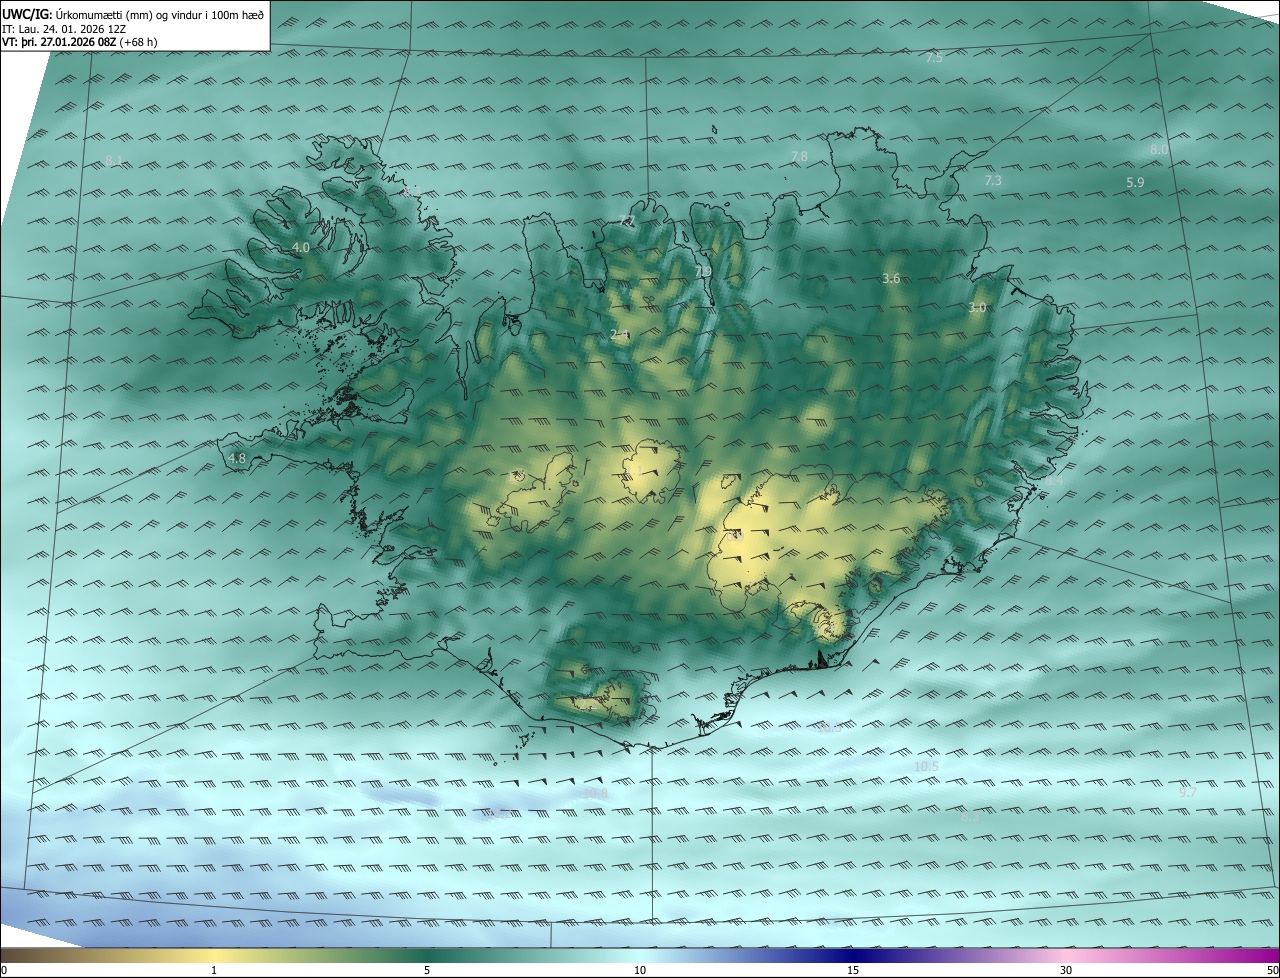Click the "15" tick on the color bar
1280x978 pixels.
[x=853, y=970]
